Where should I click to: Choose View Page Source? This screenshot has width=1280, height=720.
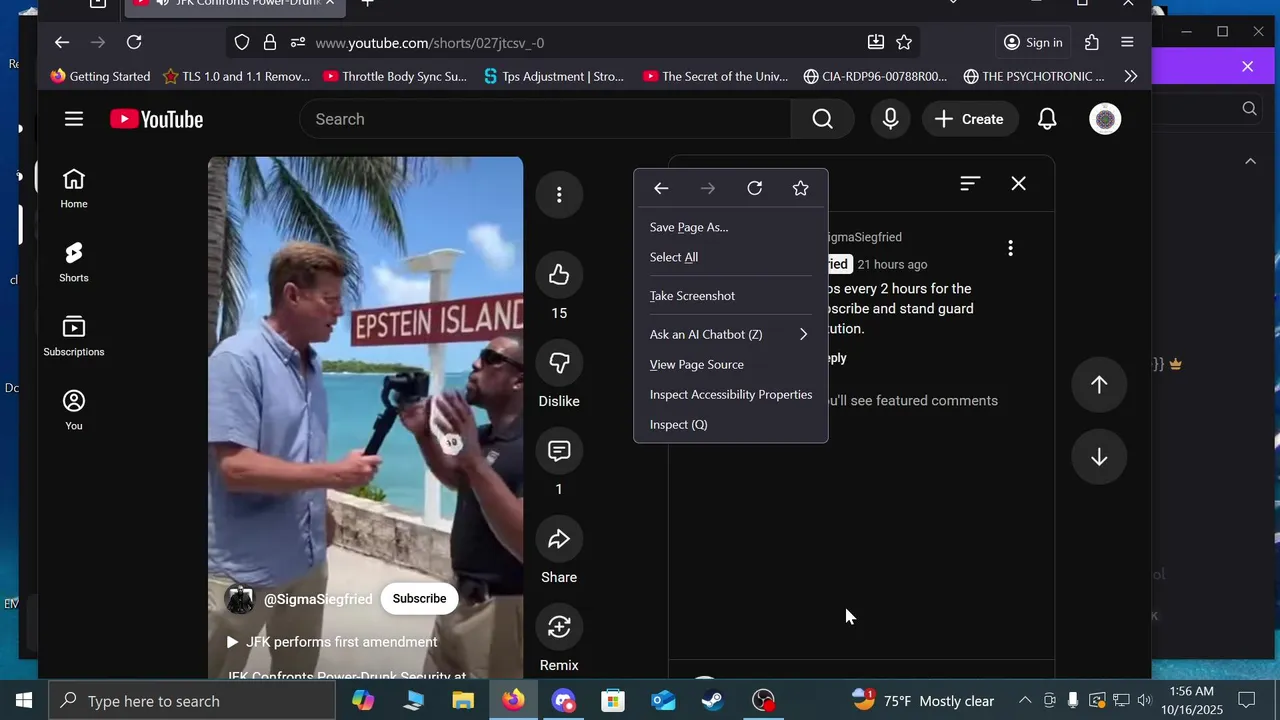point(731,364)
